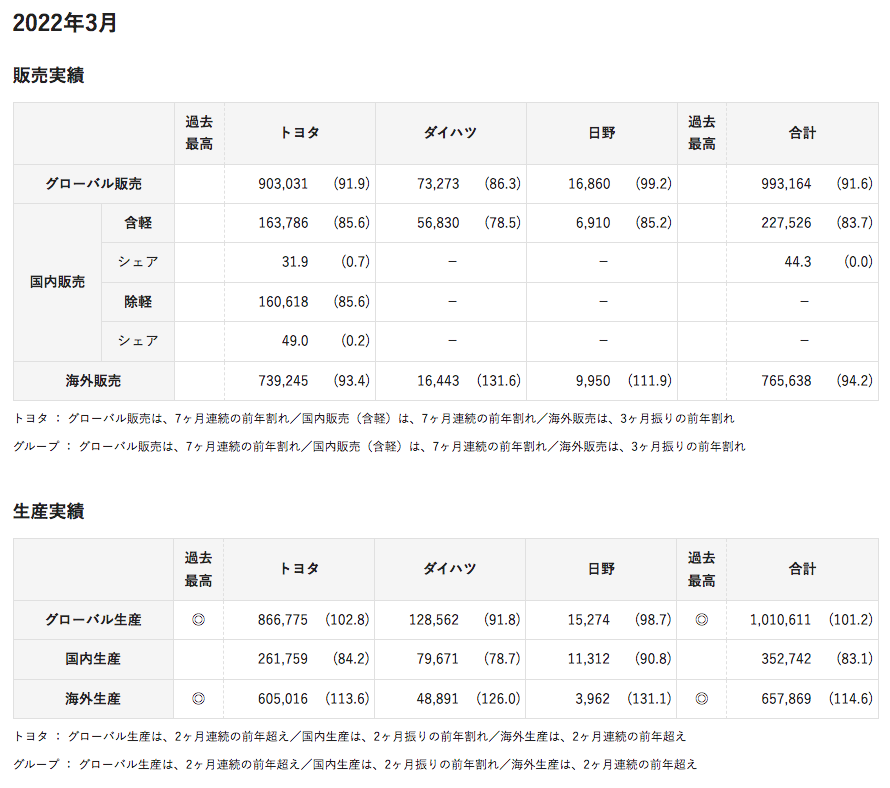Click the percentage (131.1) in overseas production
The width and height of the screenshot is (890, 788).
[x=649, y=699]
